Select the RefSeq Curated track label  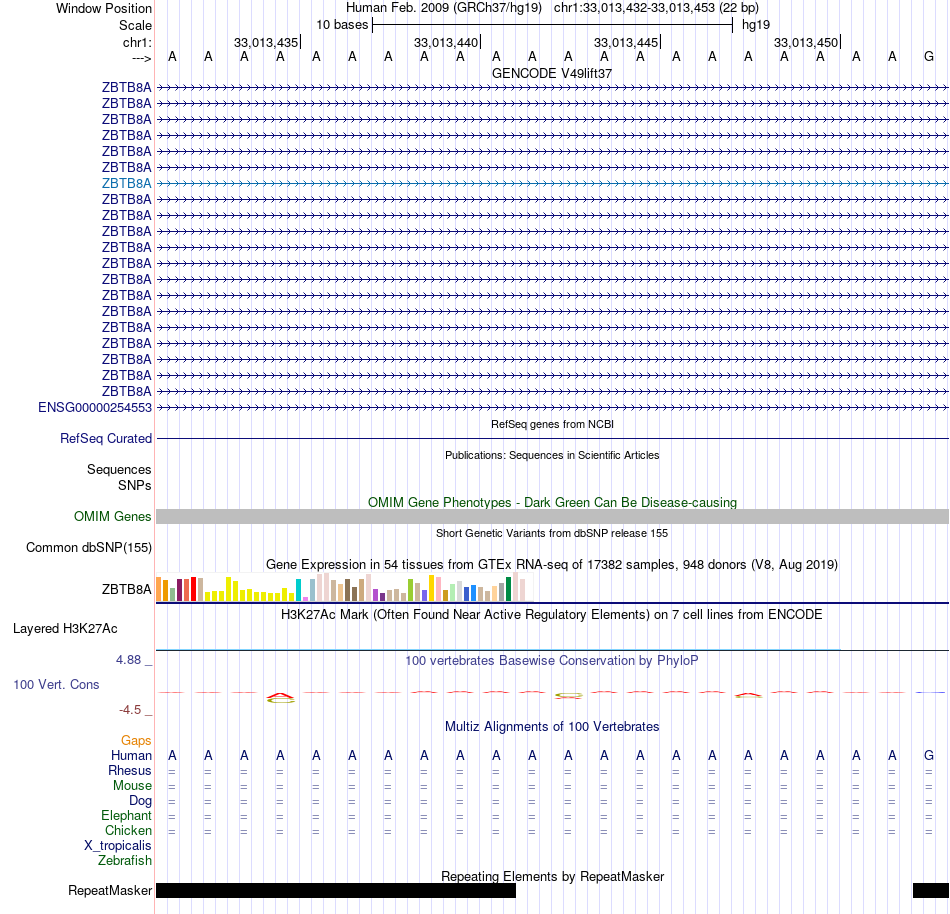tap(105, 439)
